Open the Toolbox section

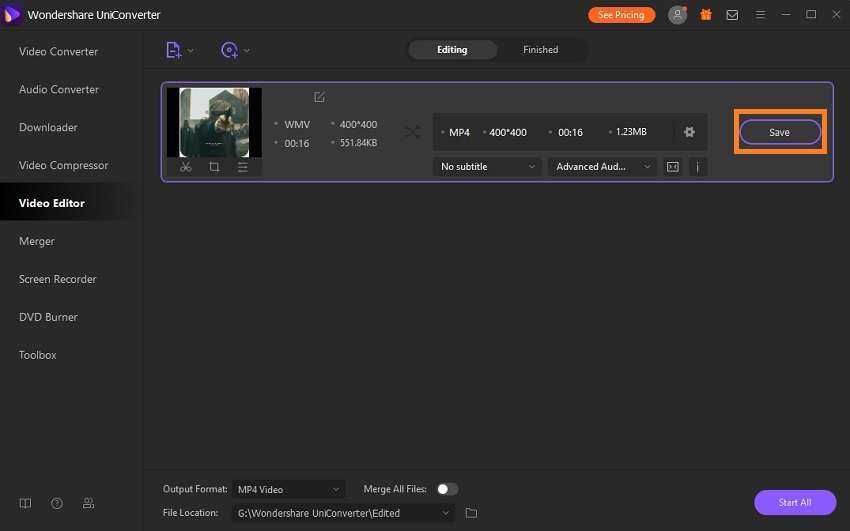(37, 355)
